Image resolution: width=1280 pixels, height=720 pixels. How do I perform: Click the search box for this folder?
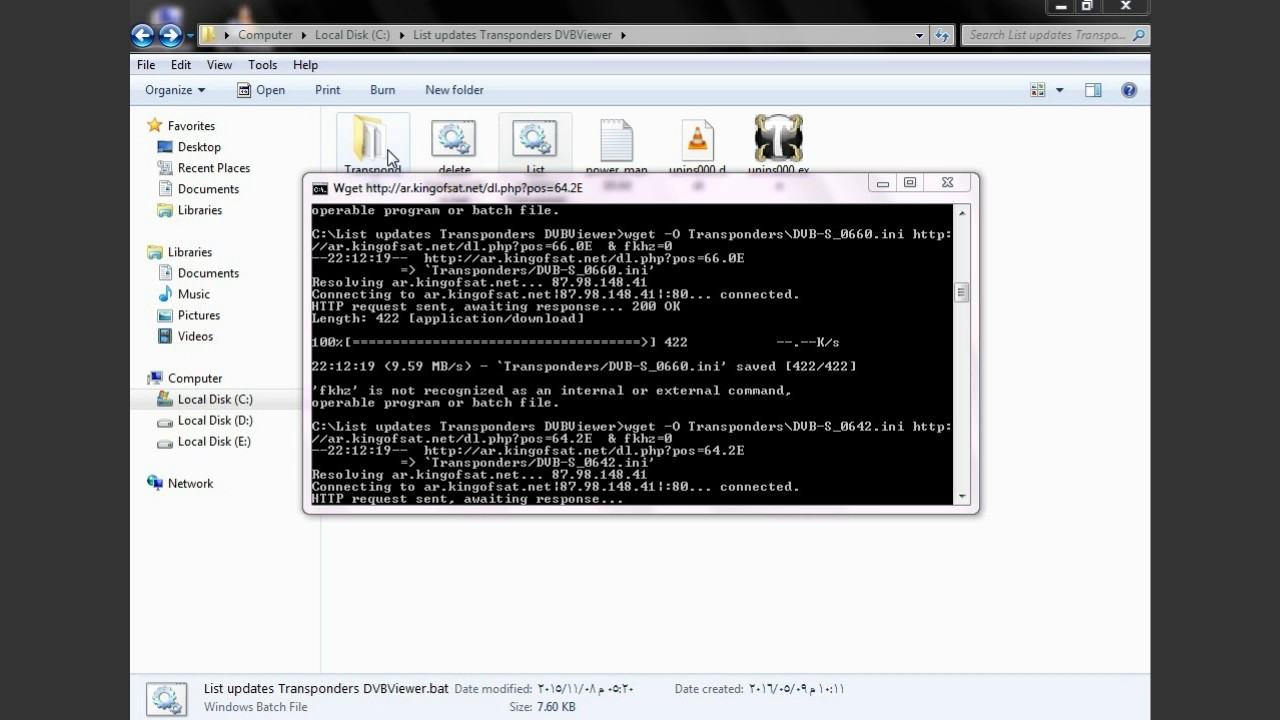click(1055, 35)
